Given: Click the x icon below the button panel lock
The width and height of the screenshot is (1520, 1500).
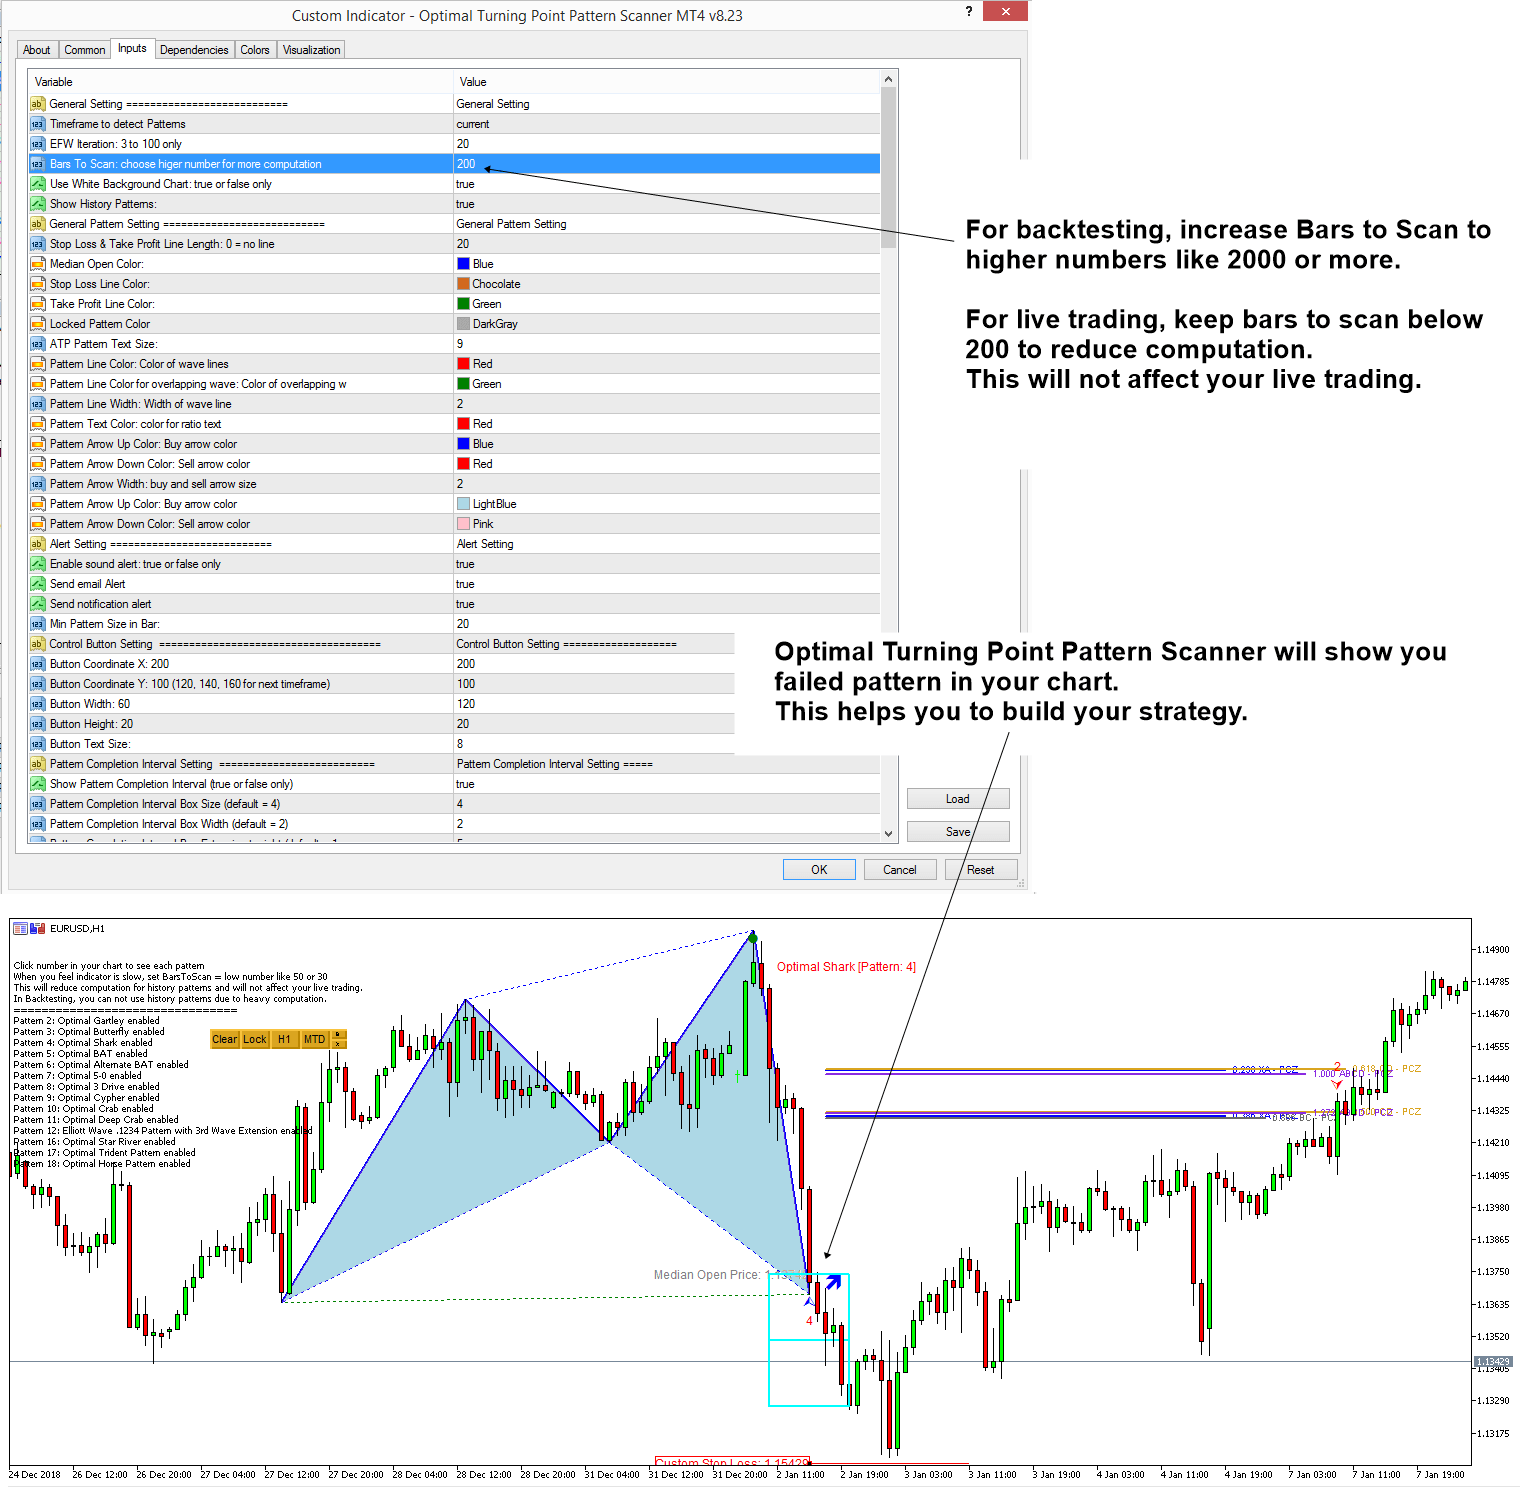Looking at the screenshot, I should (336, 1045).
